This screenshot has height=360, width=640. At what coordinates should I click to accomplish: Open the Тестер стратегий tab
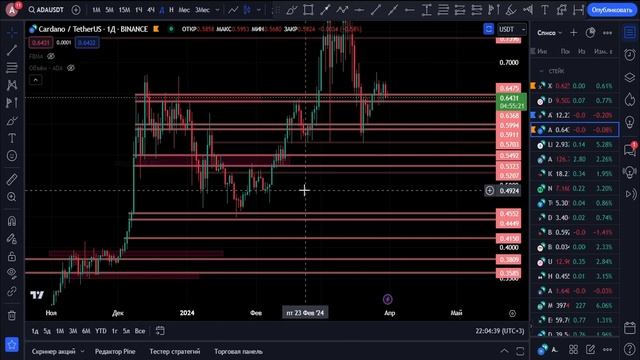click(x=175, y=351)
